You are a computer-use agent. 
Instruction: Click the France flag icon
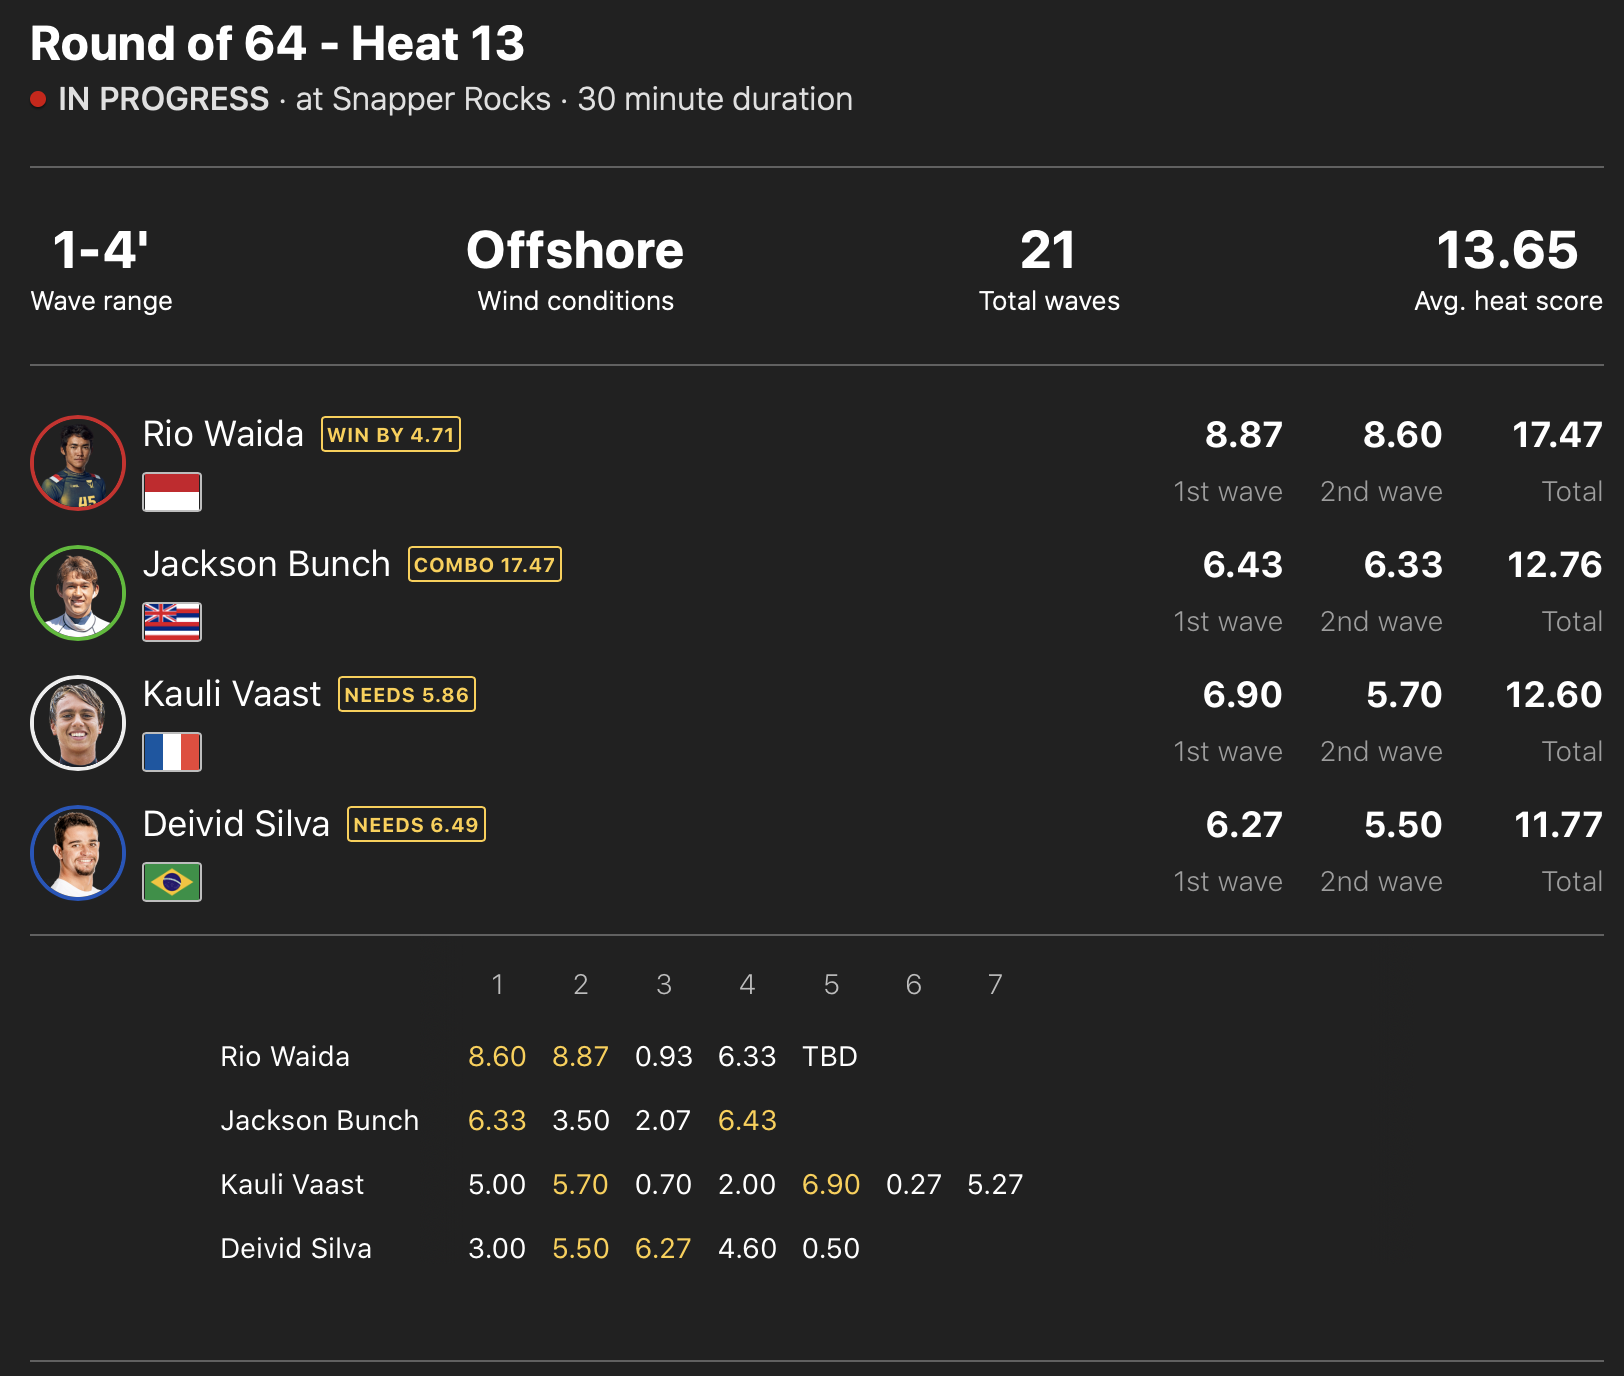[x=172, y=752]
